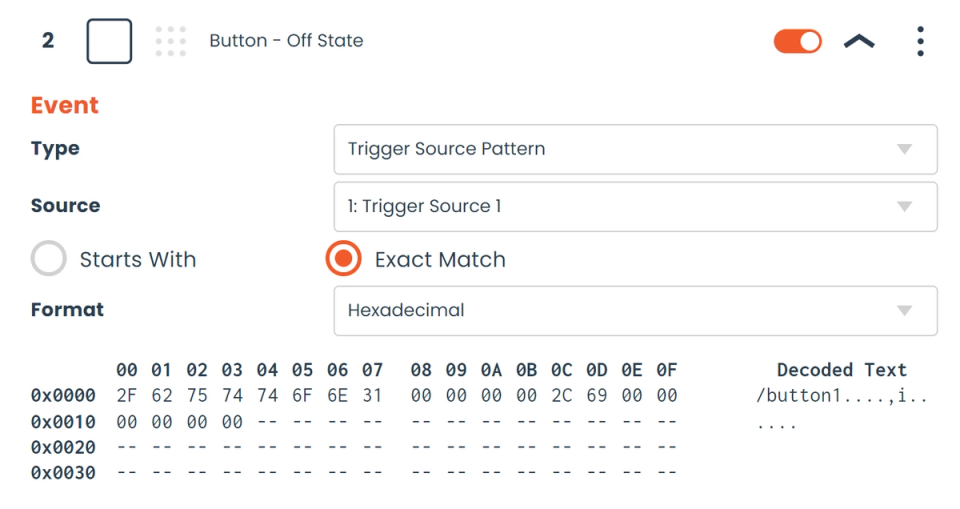Select the Starts With radio option
Viewport: 960px width, 509px height.
48,259
